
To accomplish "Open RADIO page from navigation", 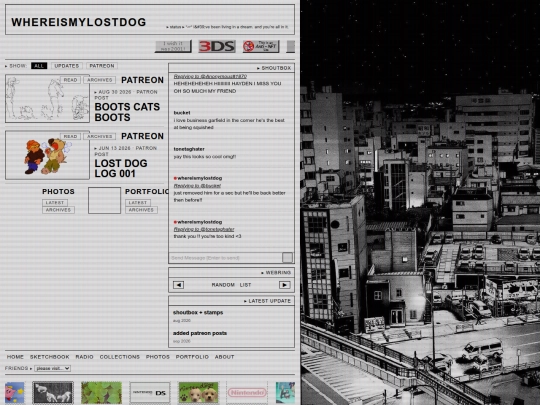I will click(84, 357).
